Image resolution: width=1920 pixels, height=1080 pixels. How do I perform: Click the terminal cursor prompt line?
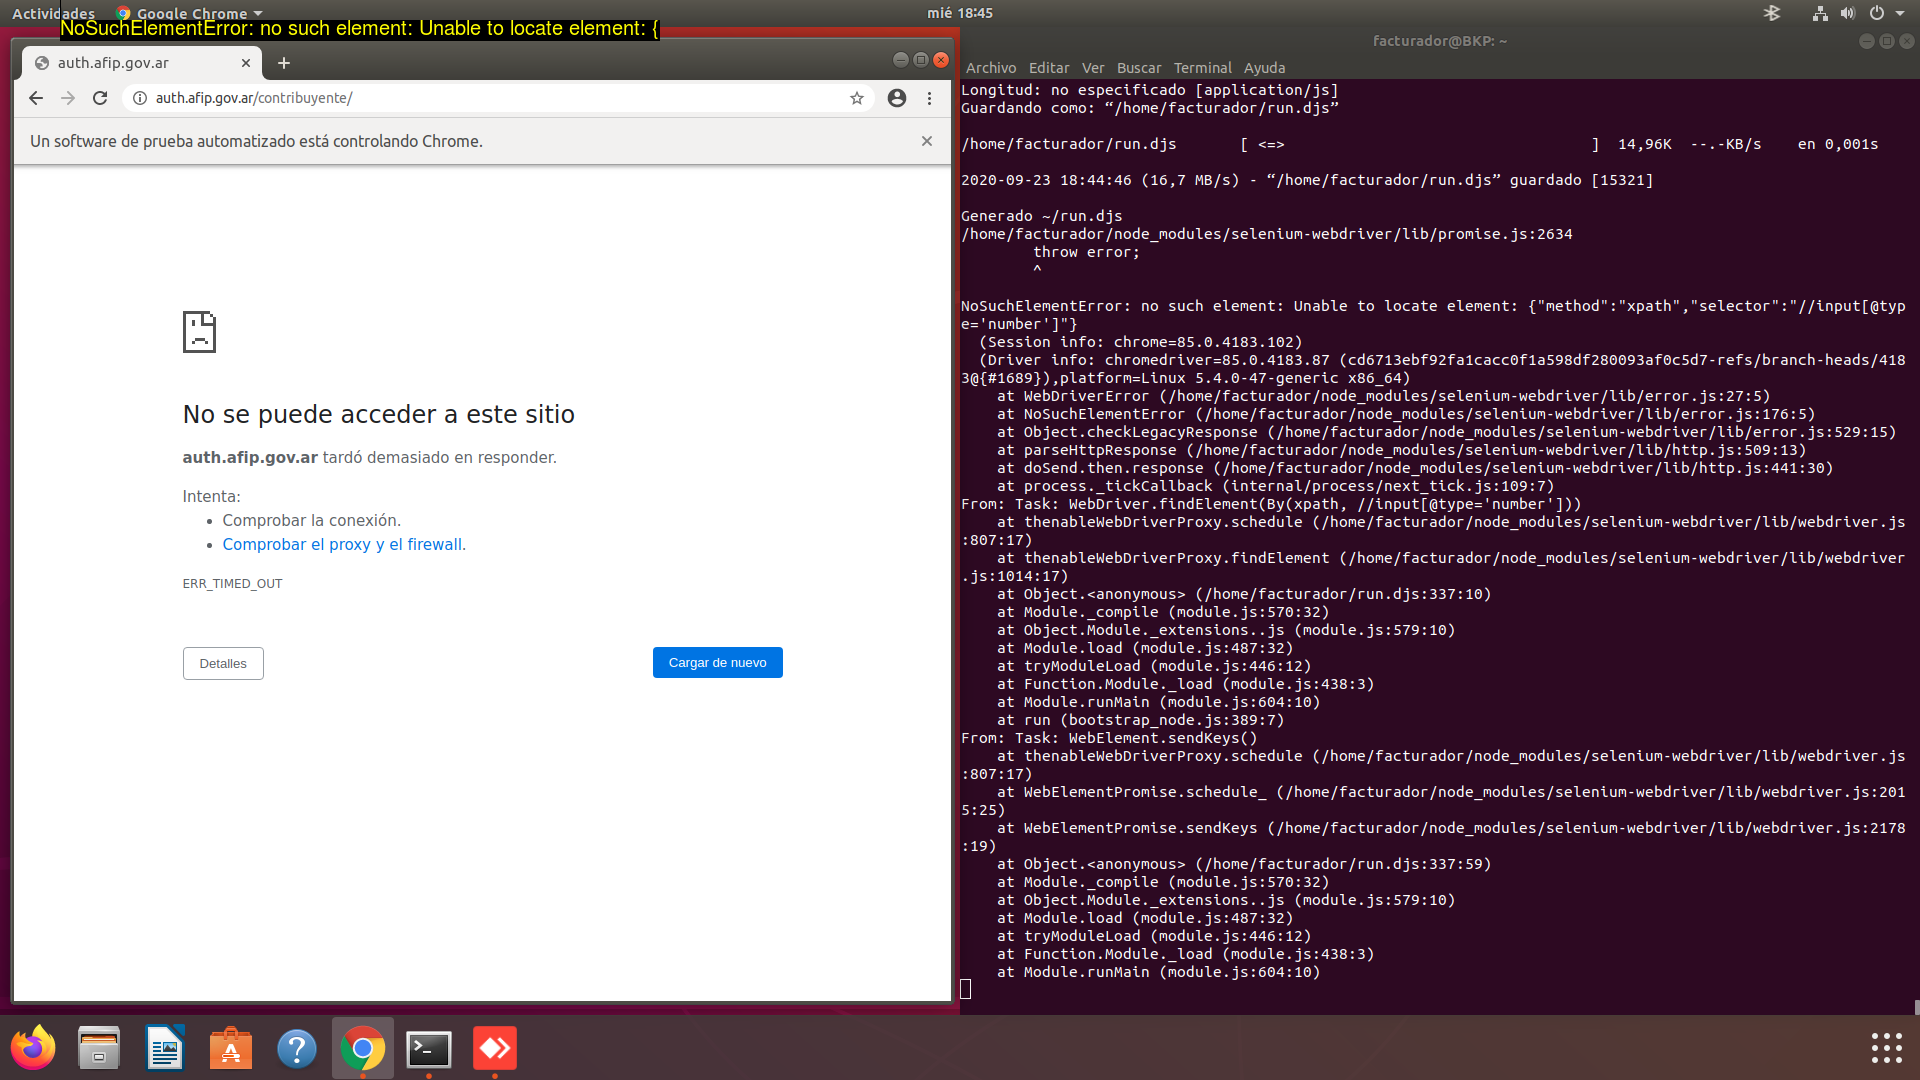pos(966,989)
